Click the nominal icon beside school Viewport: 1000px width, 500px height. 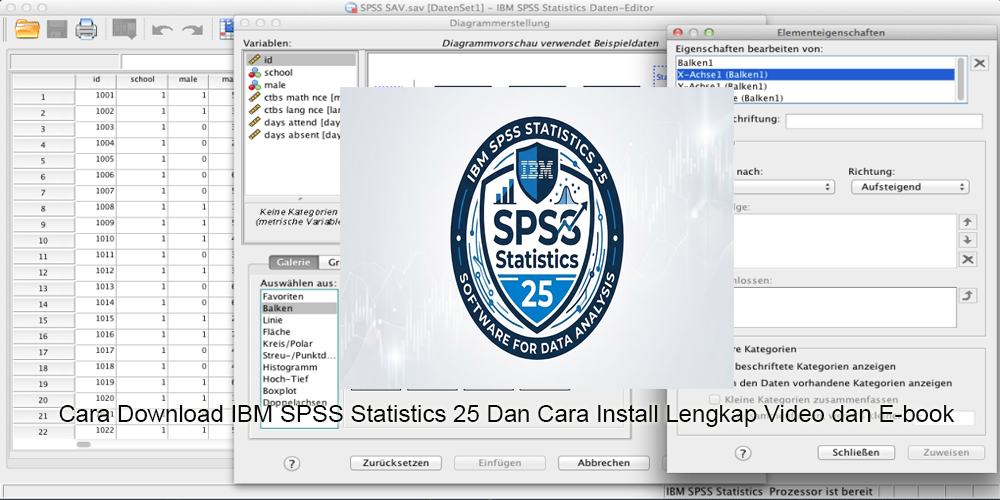click(254, 73)
